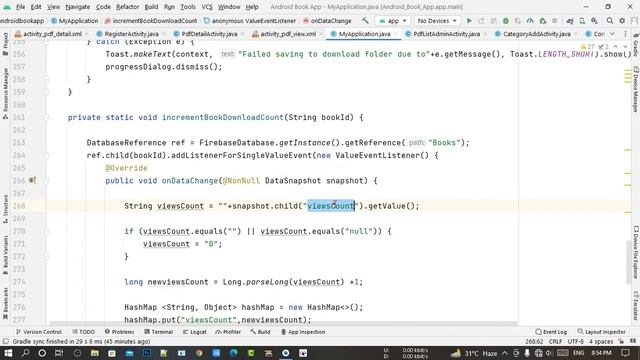The image size is (640, 360).
Task: Open the Refactor menu
Action: tap(127, 7)
